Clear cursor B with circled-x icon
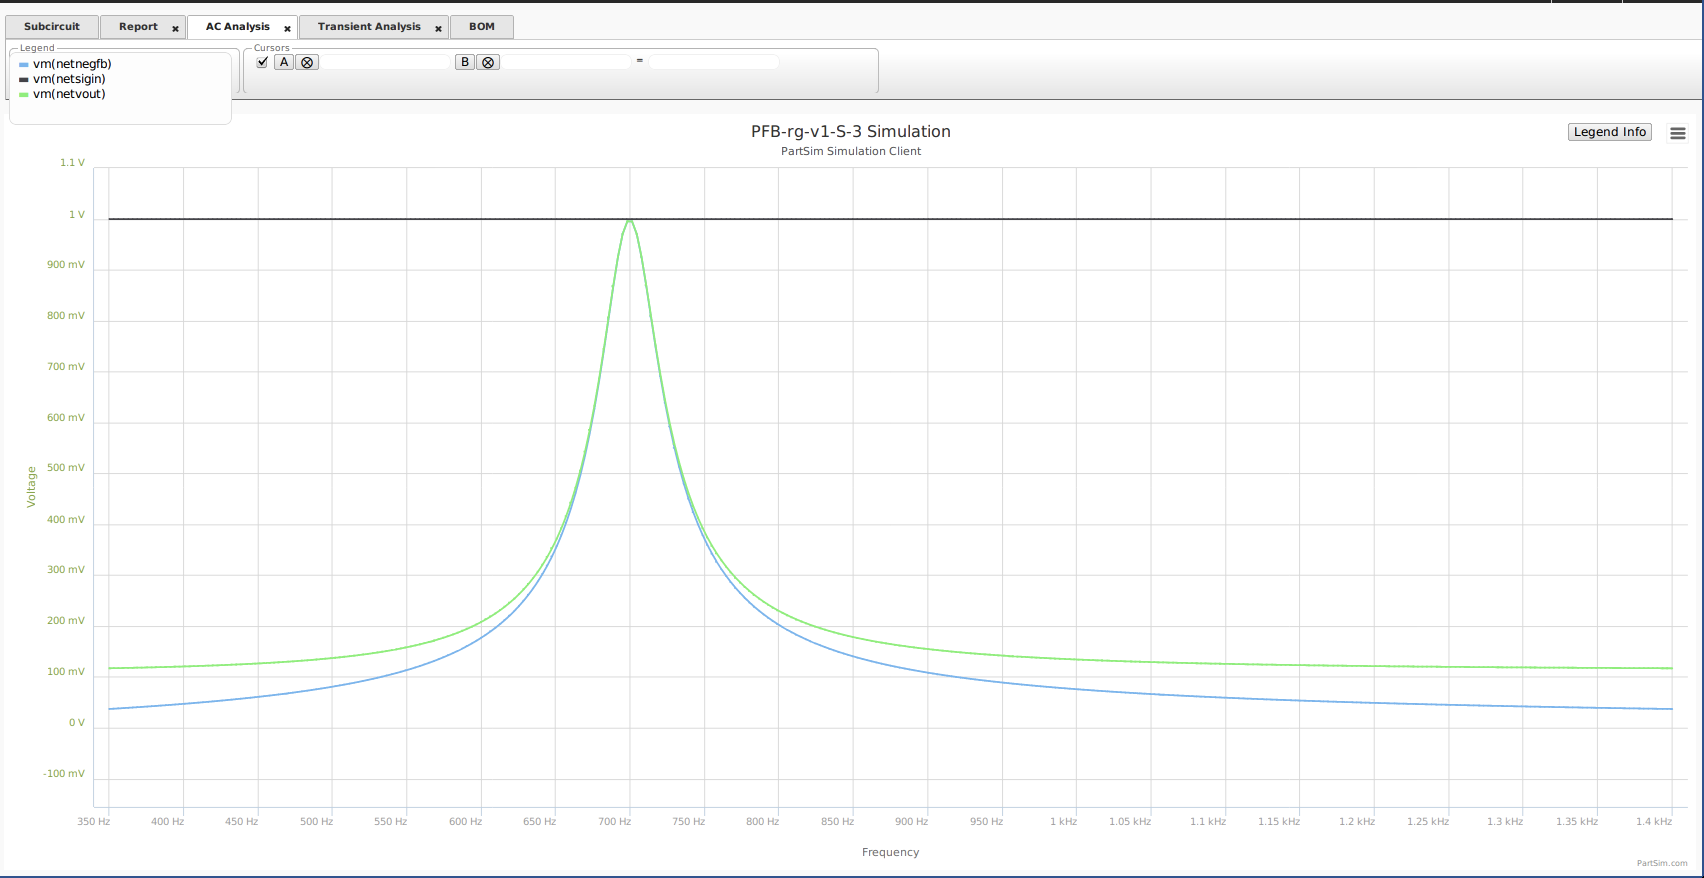 (x=488, y=62)
